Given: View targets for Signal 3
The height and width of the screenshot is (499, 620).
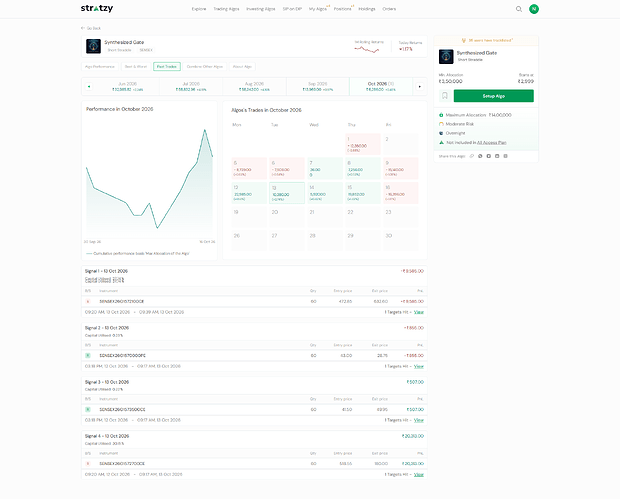Looking at the screenshot, I should click(x=419, y=420).
